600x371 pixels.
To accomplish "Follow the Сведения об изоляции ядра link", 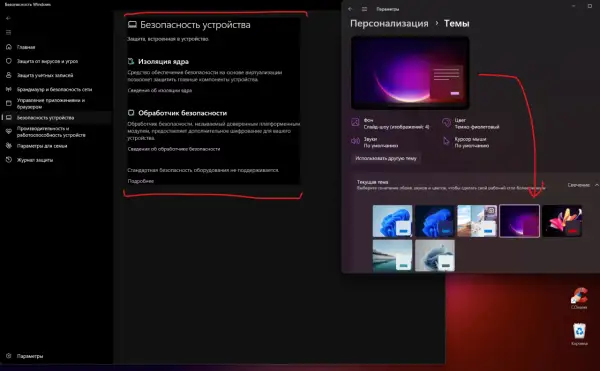I will (x=160, y=91).
